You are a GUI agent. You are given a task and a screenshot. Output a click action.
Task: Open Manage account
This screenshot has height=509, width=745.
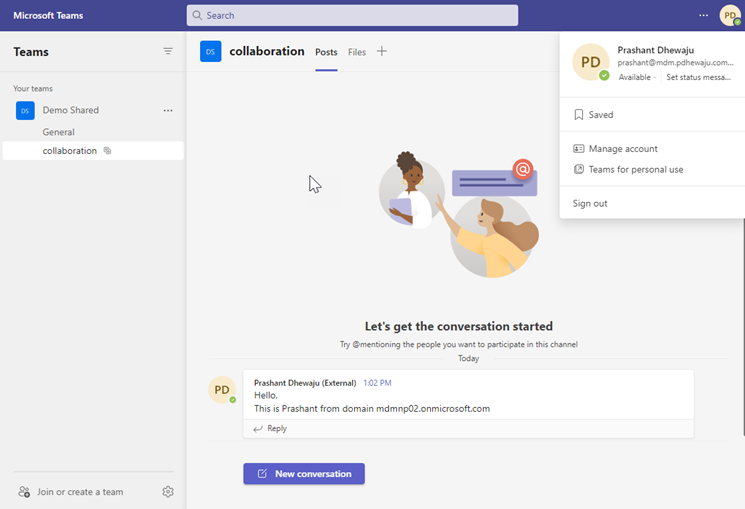point(652,149)
